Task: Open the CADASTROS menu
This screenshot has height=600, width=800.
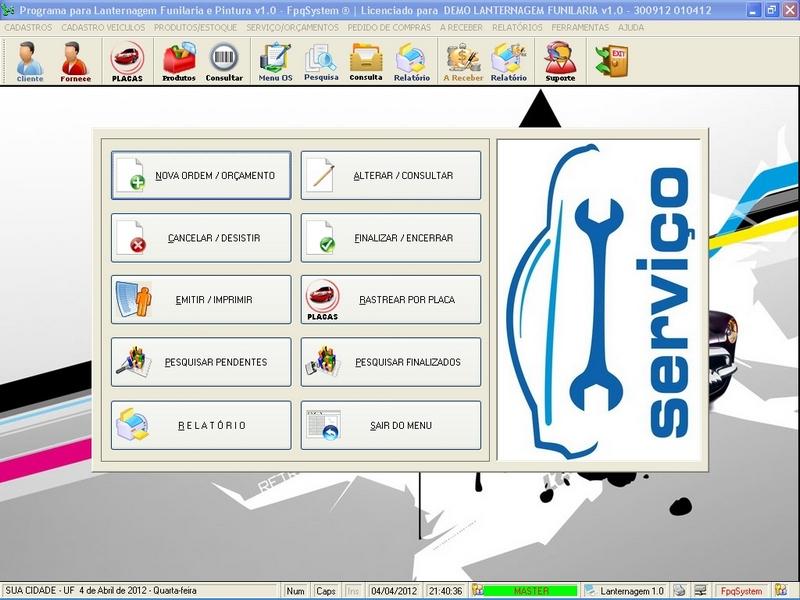Action: [28, 28]
